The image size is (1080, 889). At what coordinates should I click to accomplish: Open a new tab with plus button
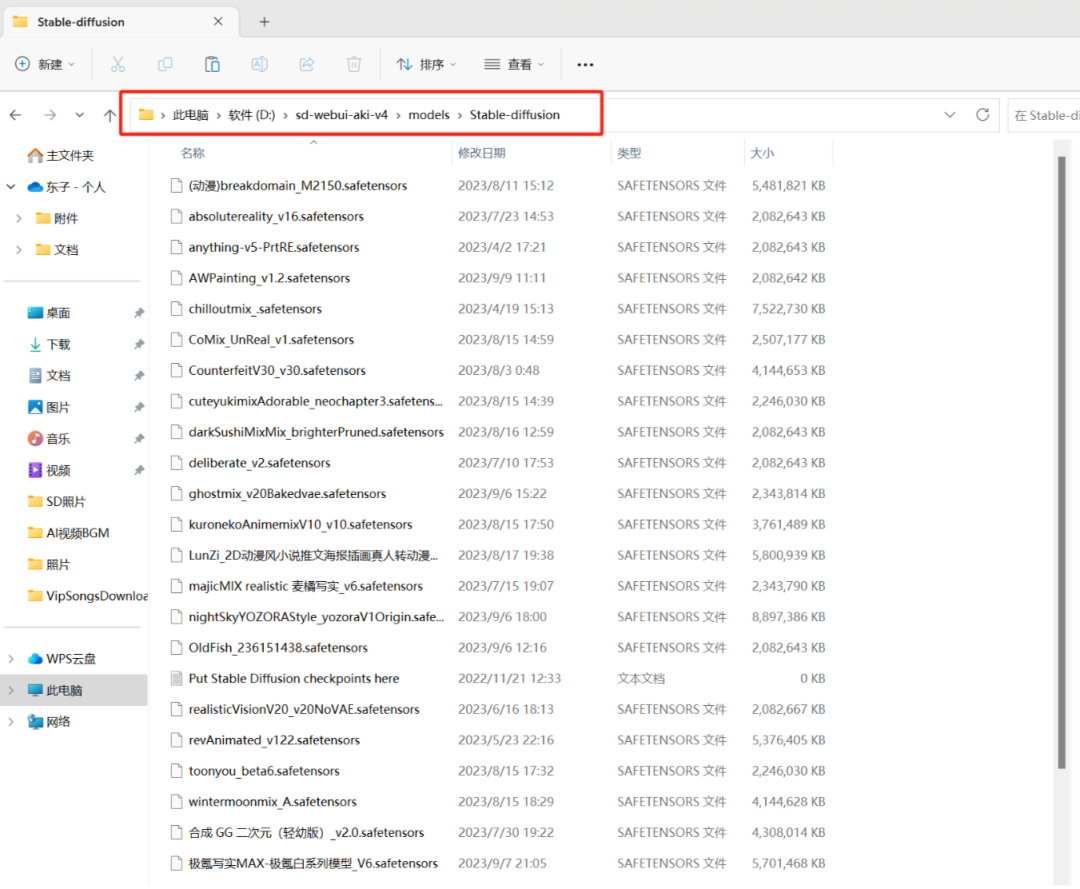click(x=264, y=22)
